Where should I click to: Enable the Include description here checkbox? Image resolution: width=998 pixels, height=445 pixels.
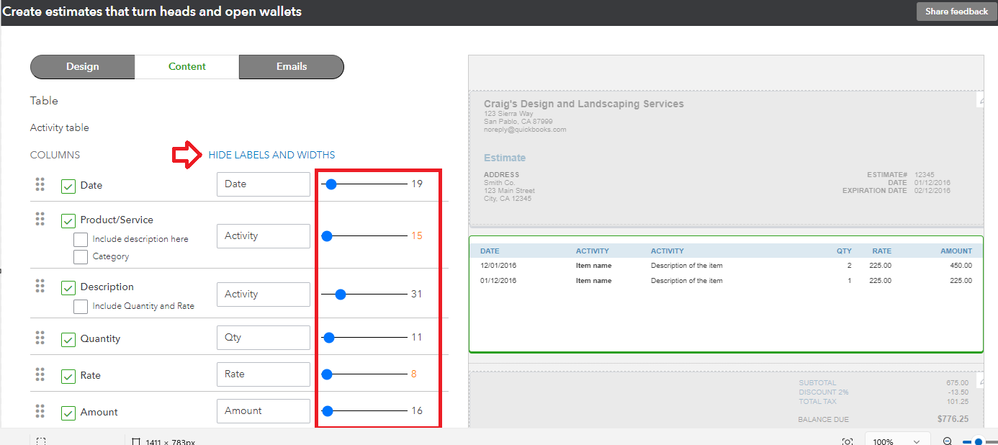[x=81, y=239]
